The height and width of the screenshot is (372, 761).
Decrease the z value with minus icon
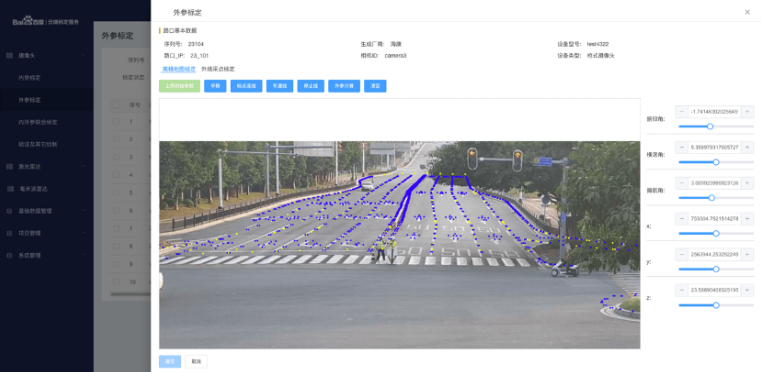coord(681,290)
